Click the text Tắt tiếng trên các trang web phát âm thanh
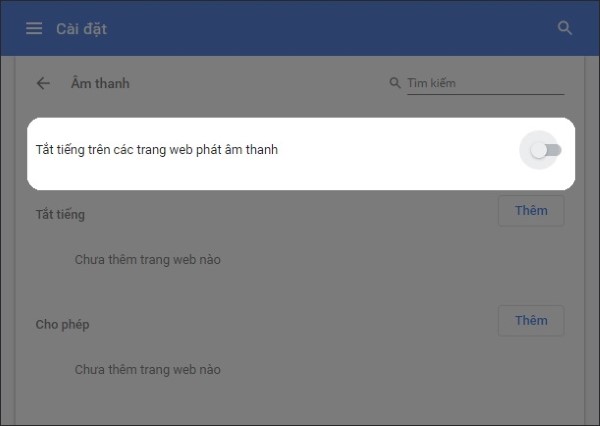 (157, 150)
